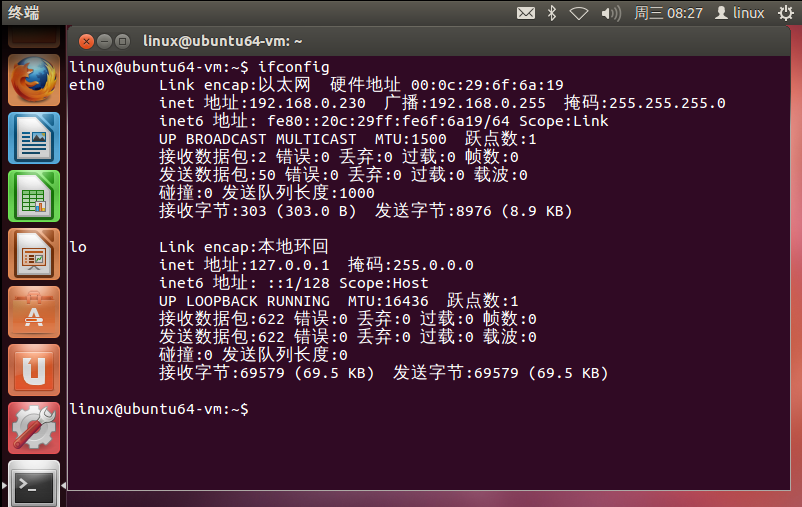Image resolution: width=802 pixels, height=507 pixels.
Task: Click the loopback address 127.0.0.1
Action: click(289, 265)
